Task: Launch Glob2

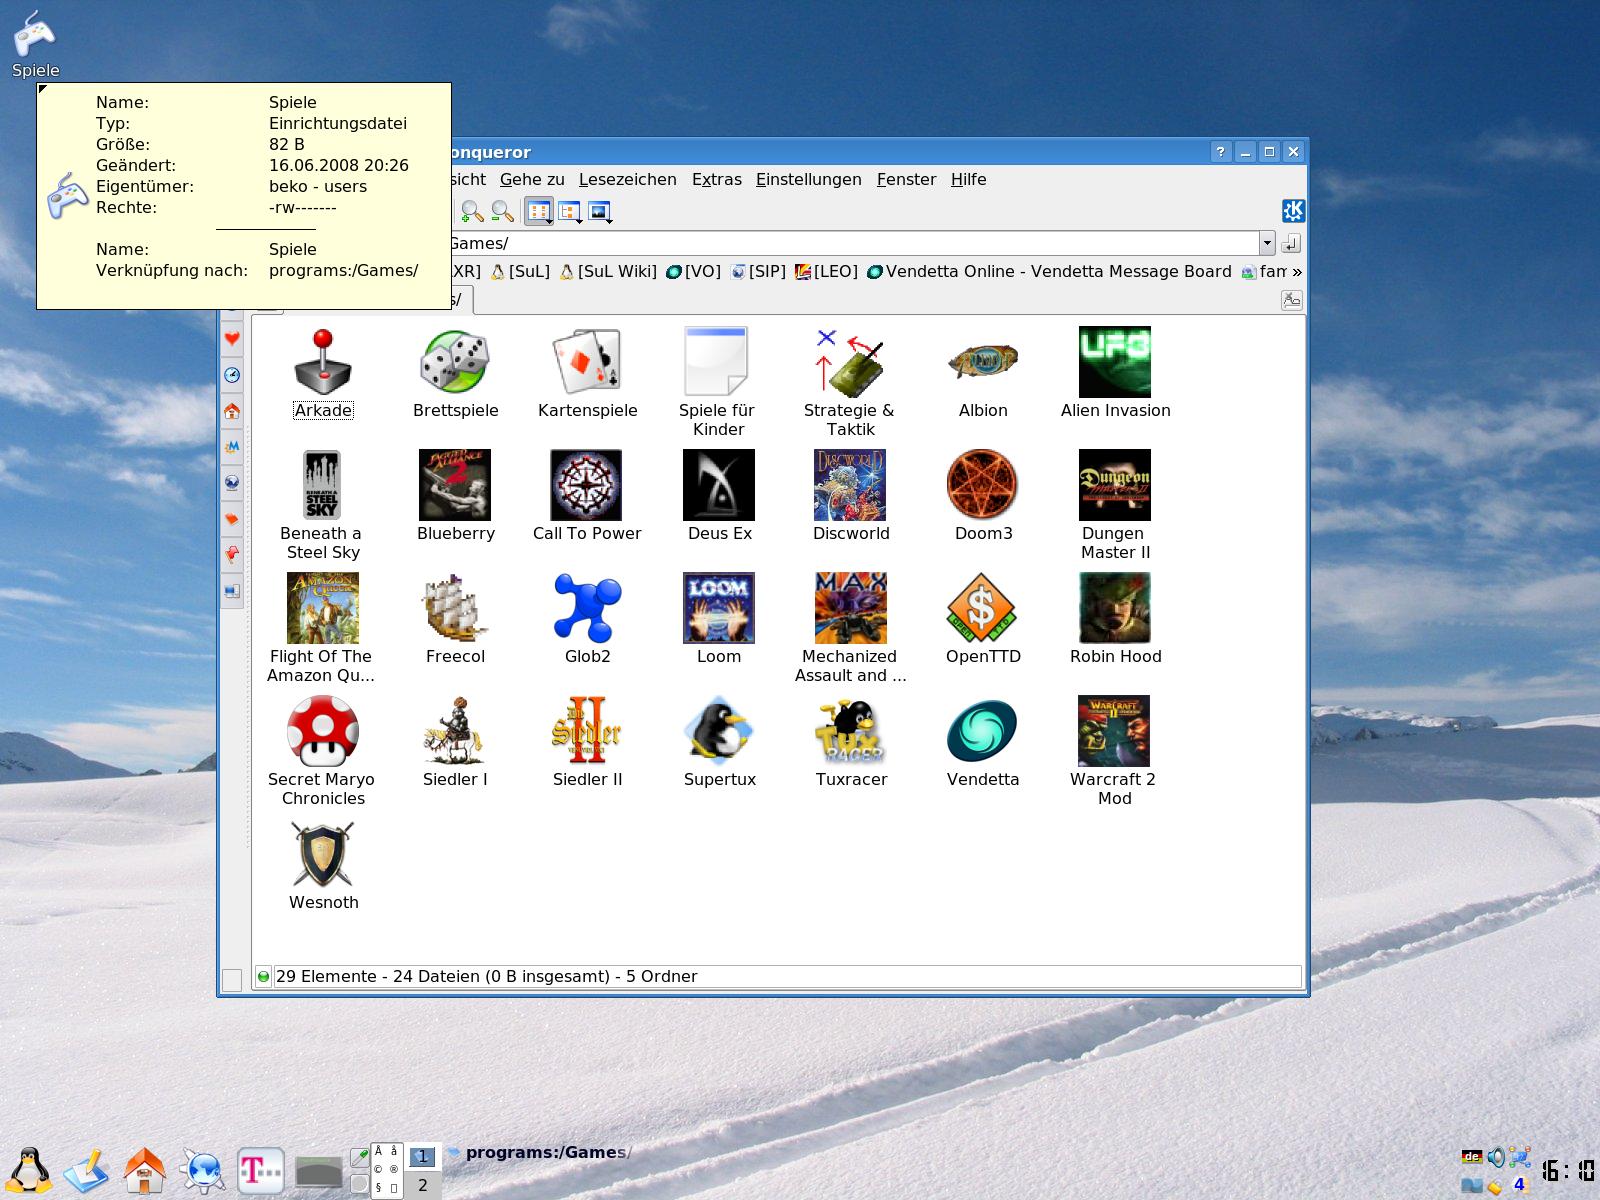Action: click(x=587, y=619)
